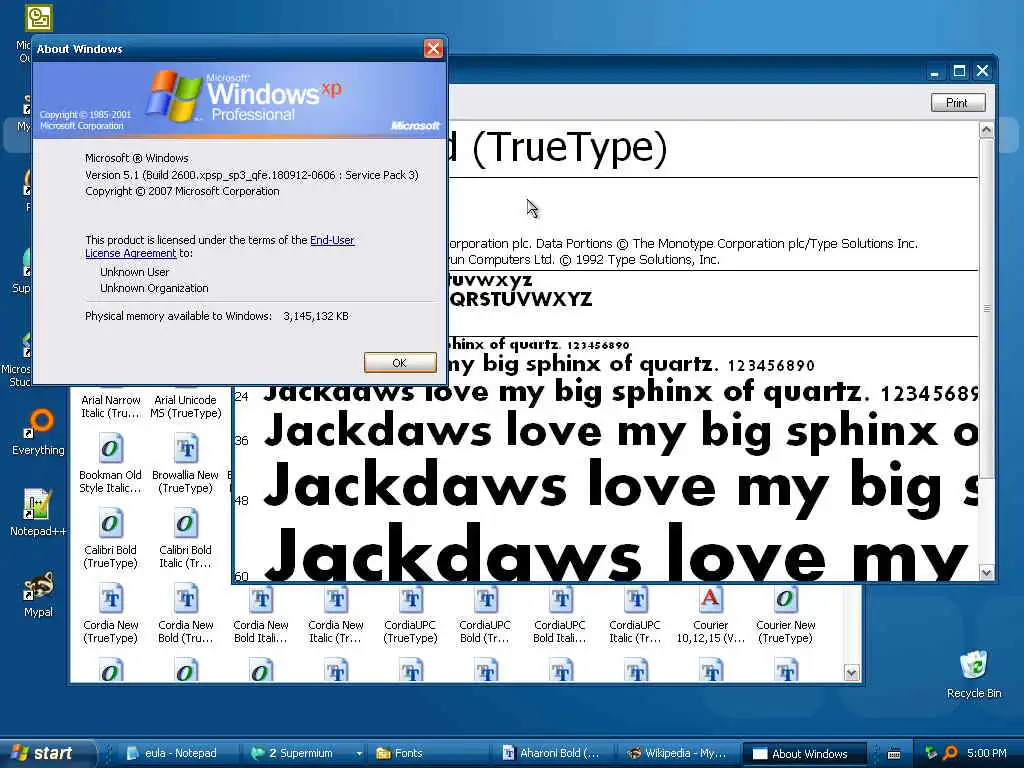Open the top-left Outlook desktop icon
The width and height of the screenshot is (1024, 768).
(x=38, y=18)
